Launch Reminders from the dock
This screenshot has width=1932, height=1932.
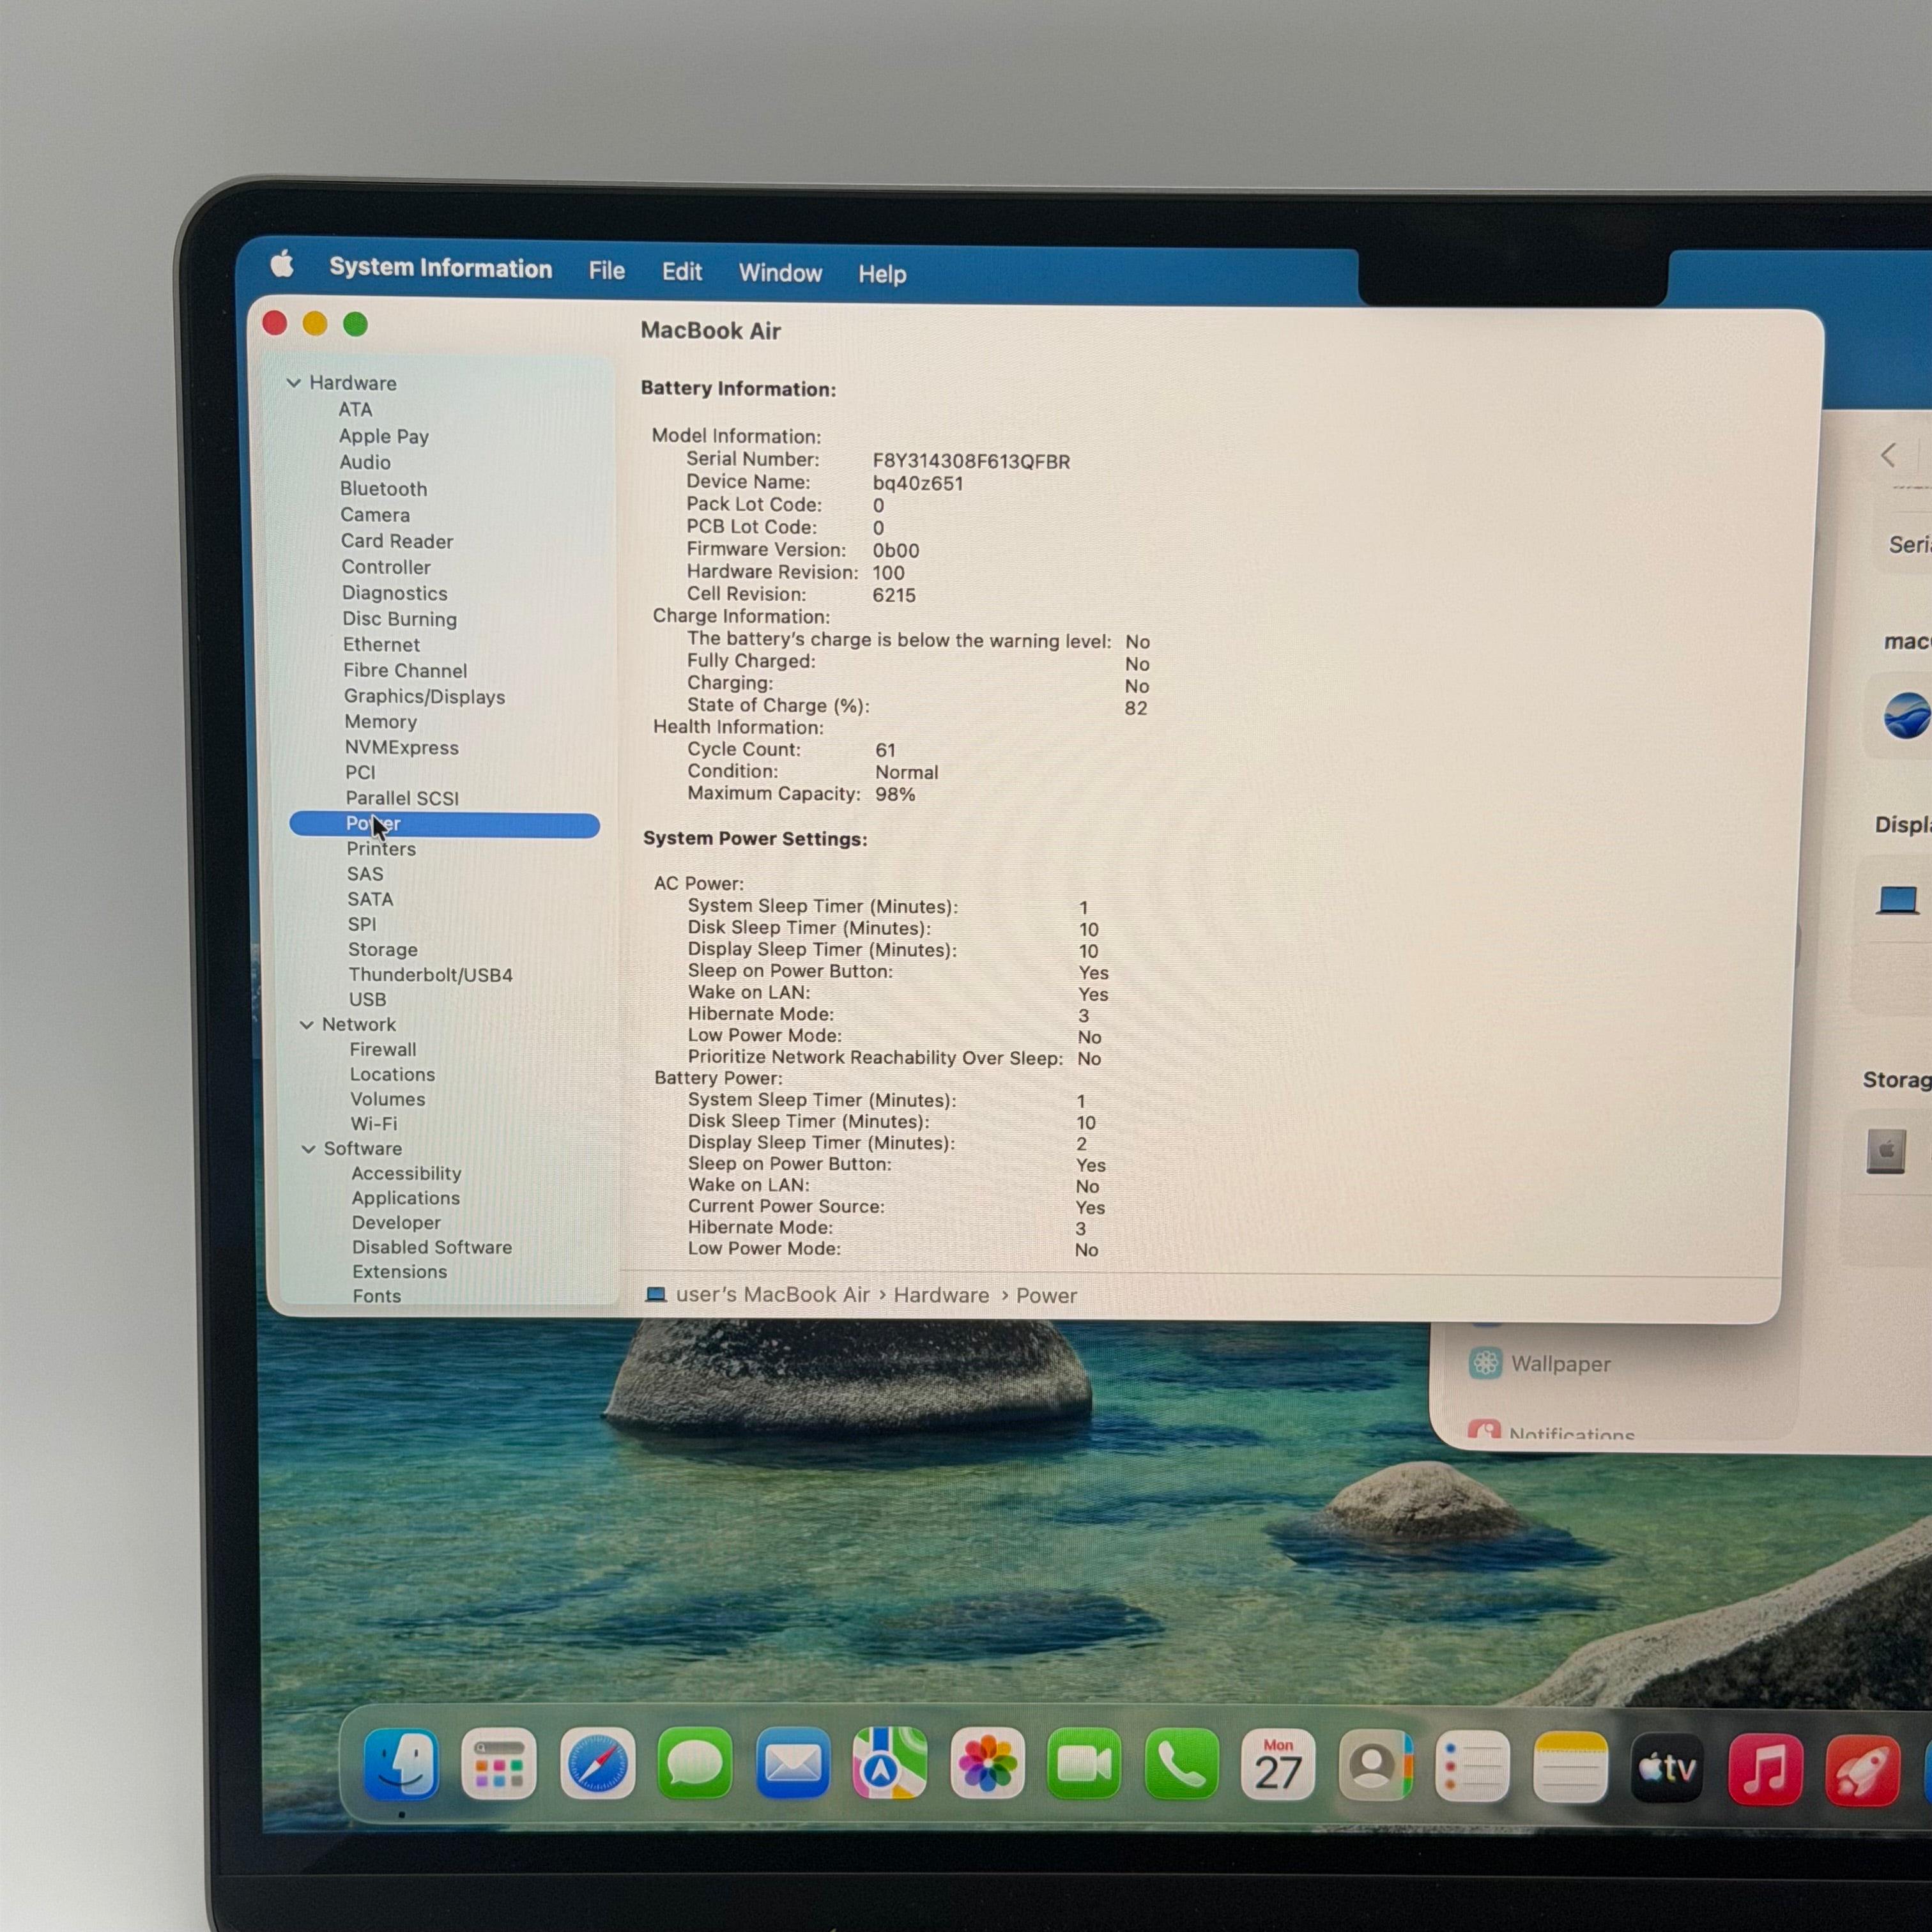1472,1767
